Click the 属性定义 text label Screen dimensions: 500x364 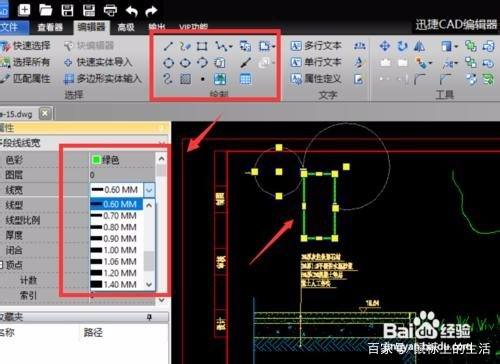coord(323,79)
